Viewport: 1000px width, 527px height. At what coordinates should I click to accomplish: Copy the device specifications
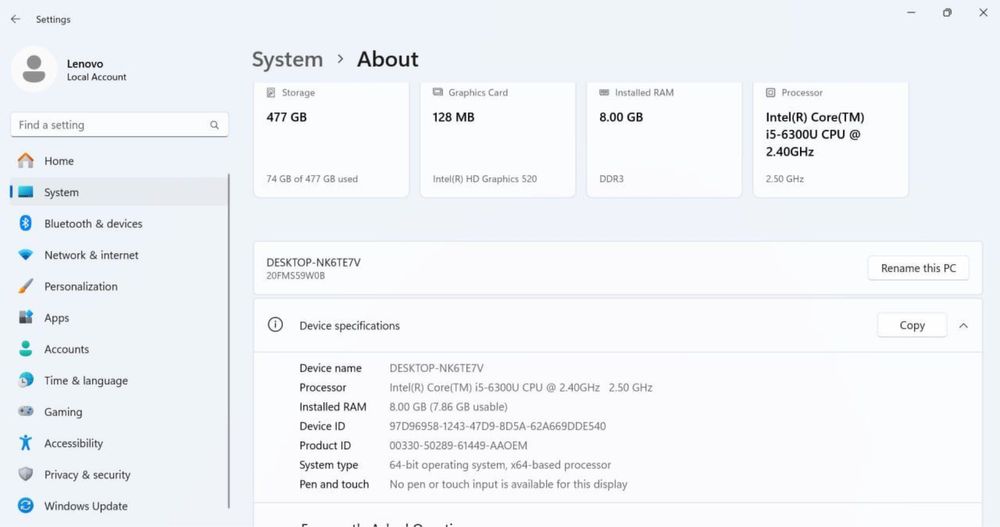pyautogui.click(x=912, y=325)
